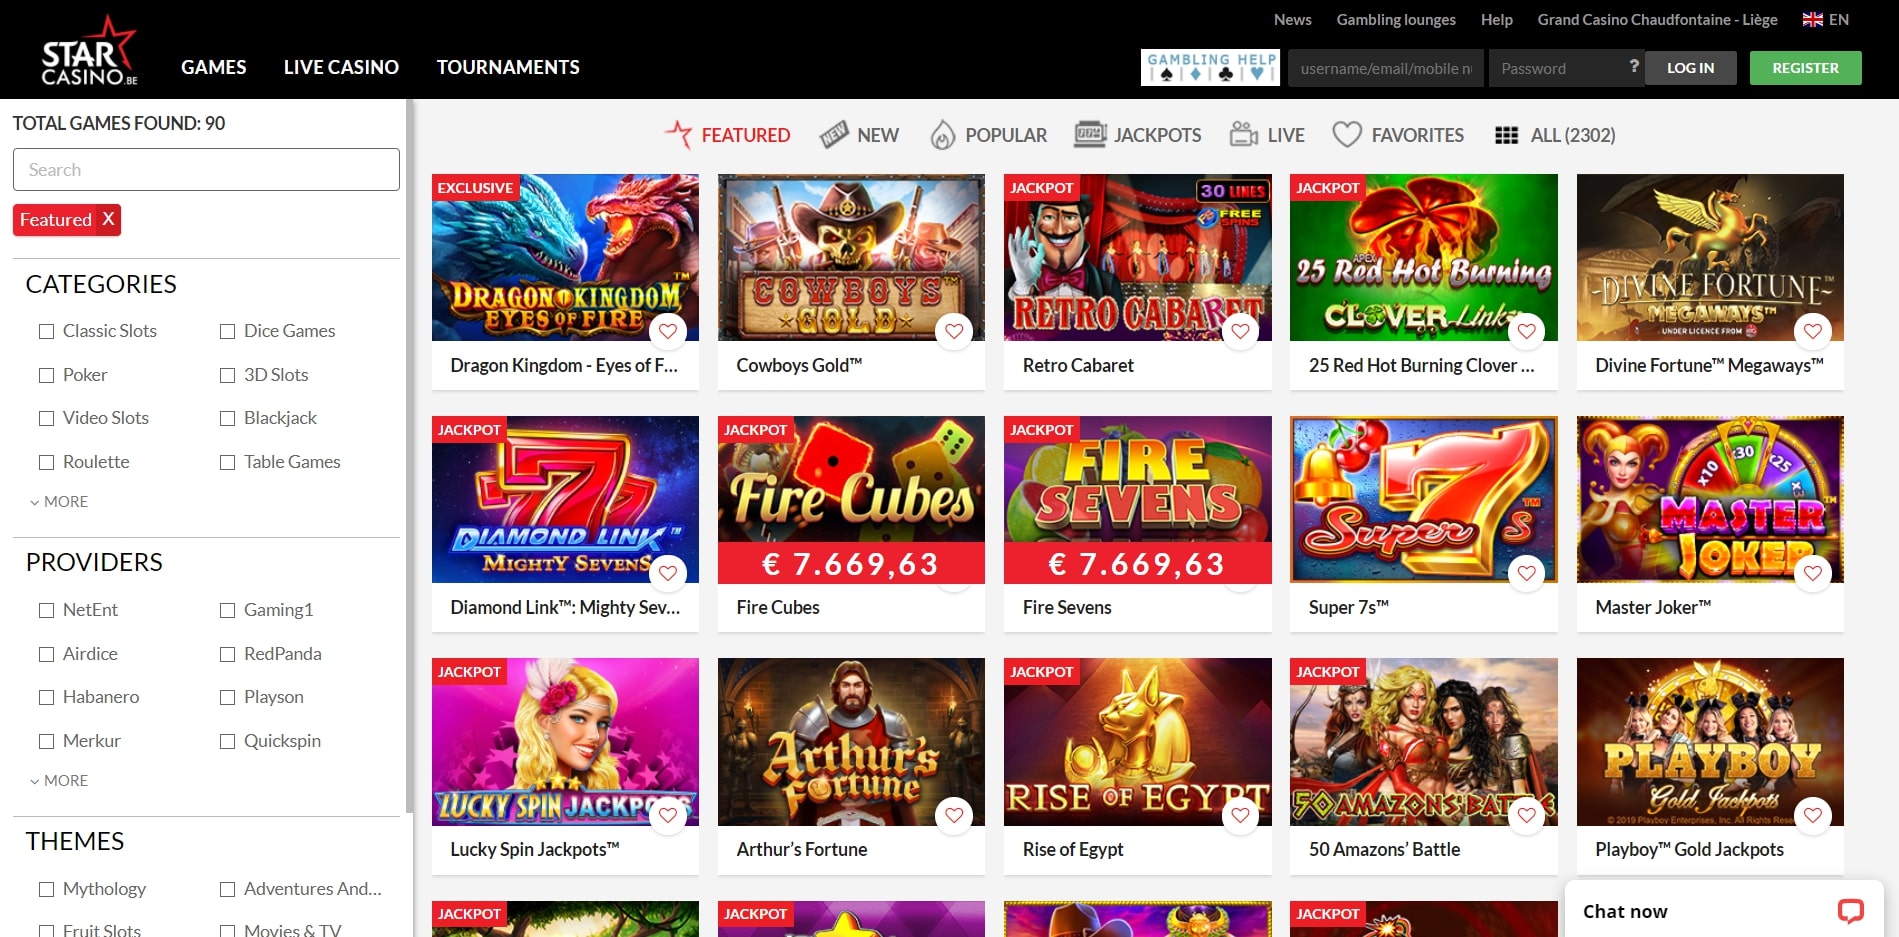
Task: Open the Chat now widget
Action: point(1724,910)
